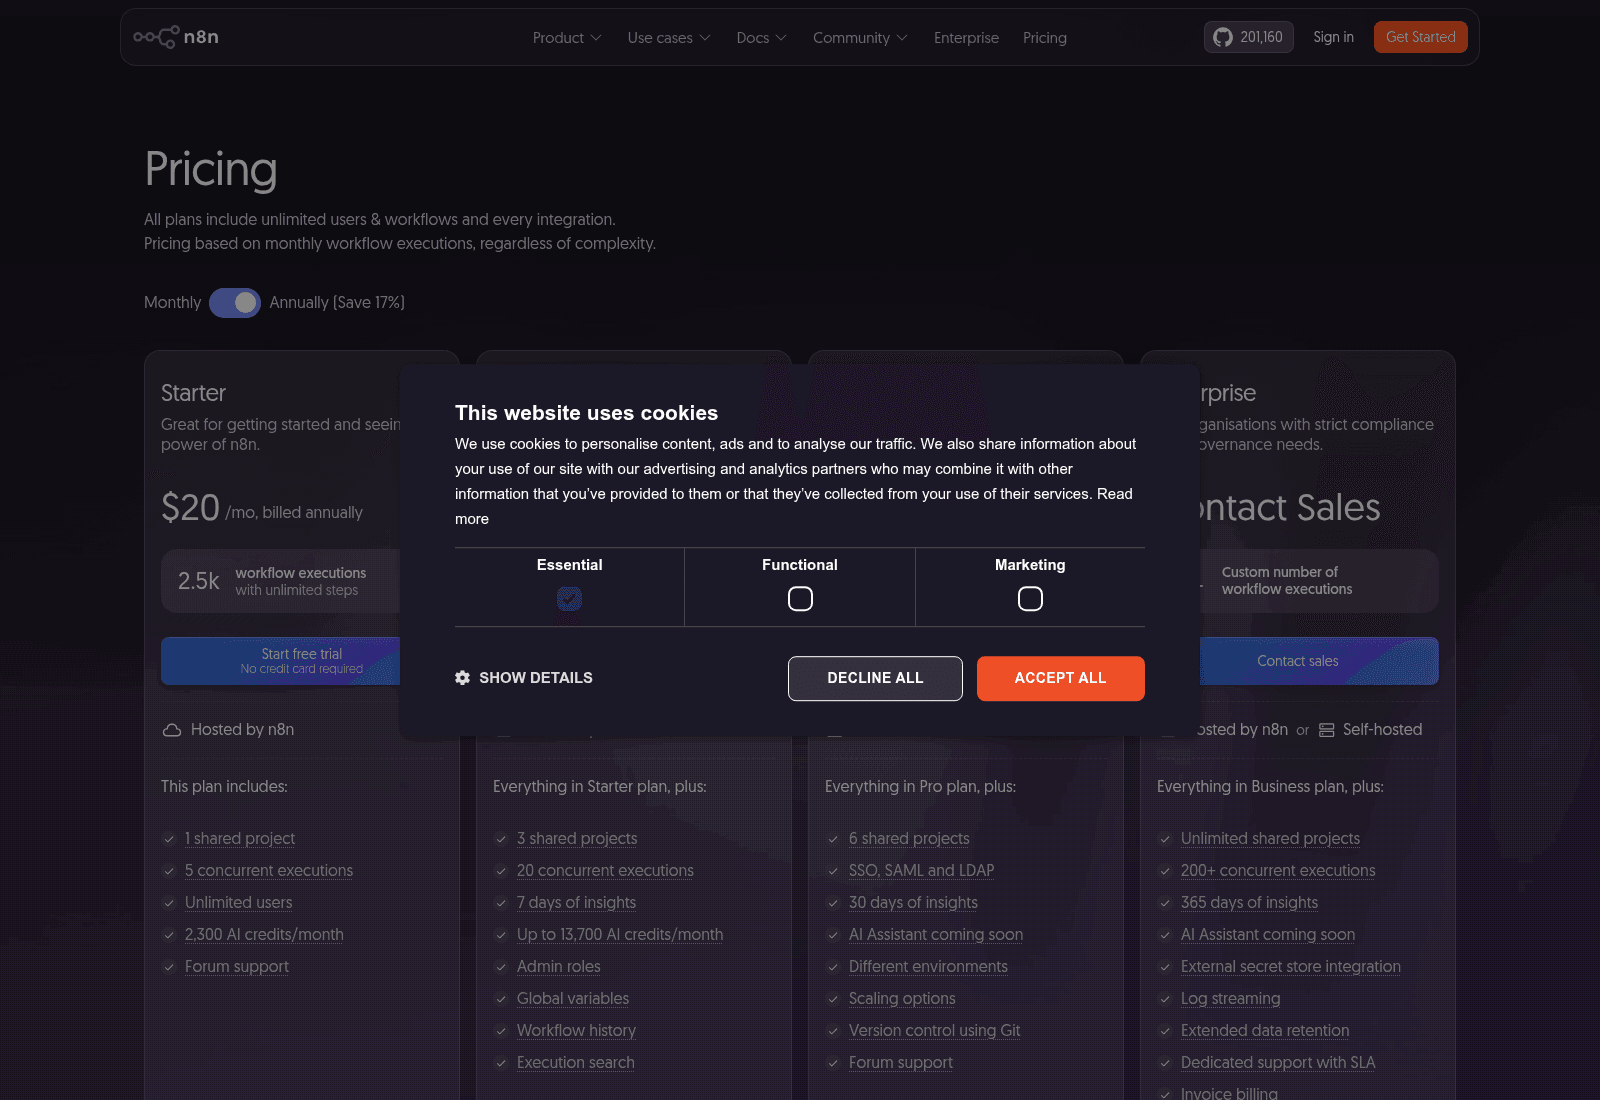Click the checkmark icon beside SSO, SAML and LDAP
The image size is (1600, 1100).
833,871
